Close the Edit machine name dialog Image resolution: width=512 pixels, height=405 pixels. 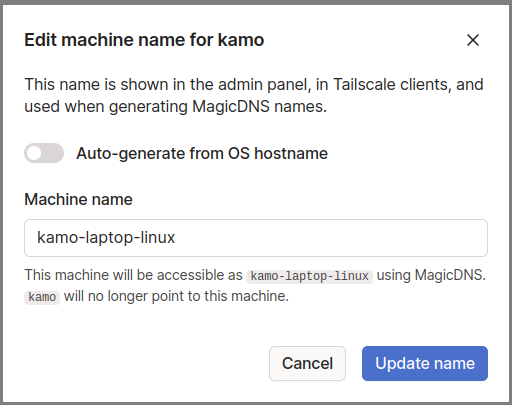point(473,40)
